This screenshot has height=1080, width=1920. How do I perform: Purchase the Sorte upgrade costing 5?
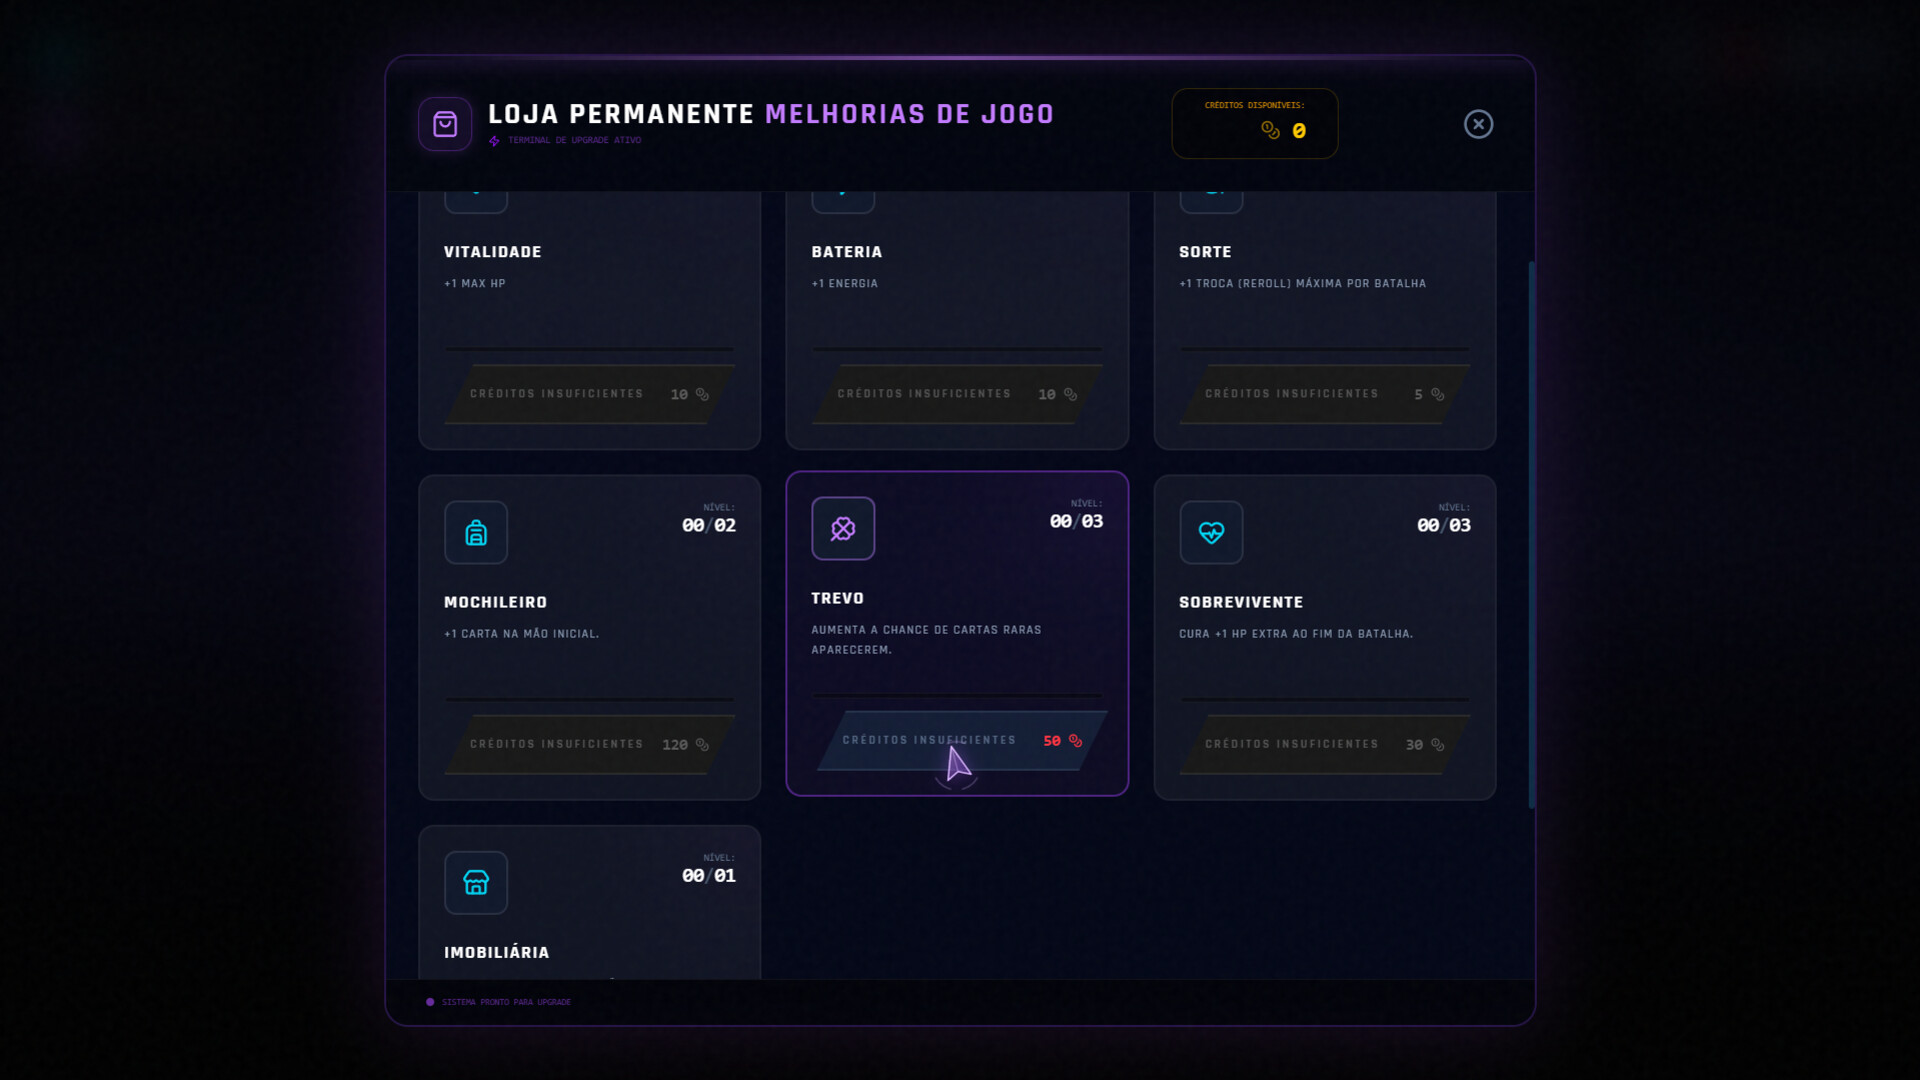(x=1324, y=394)
